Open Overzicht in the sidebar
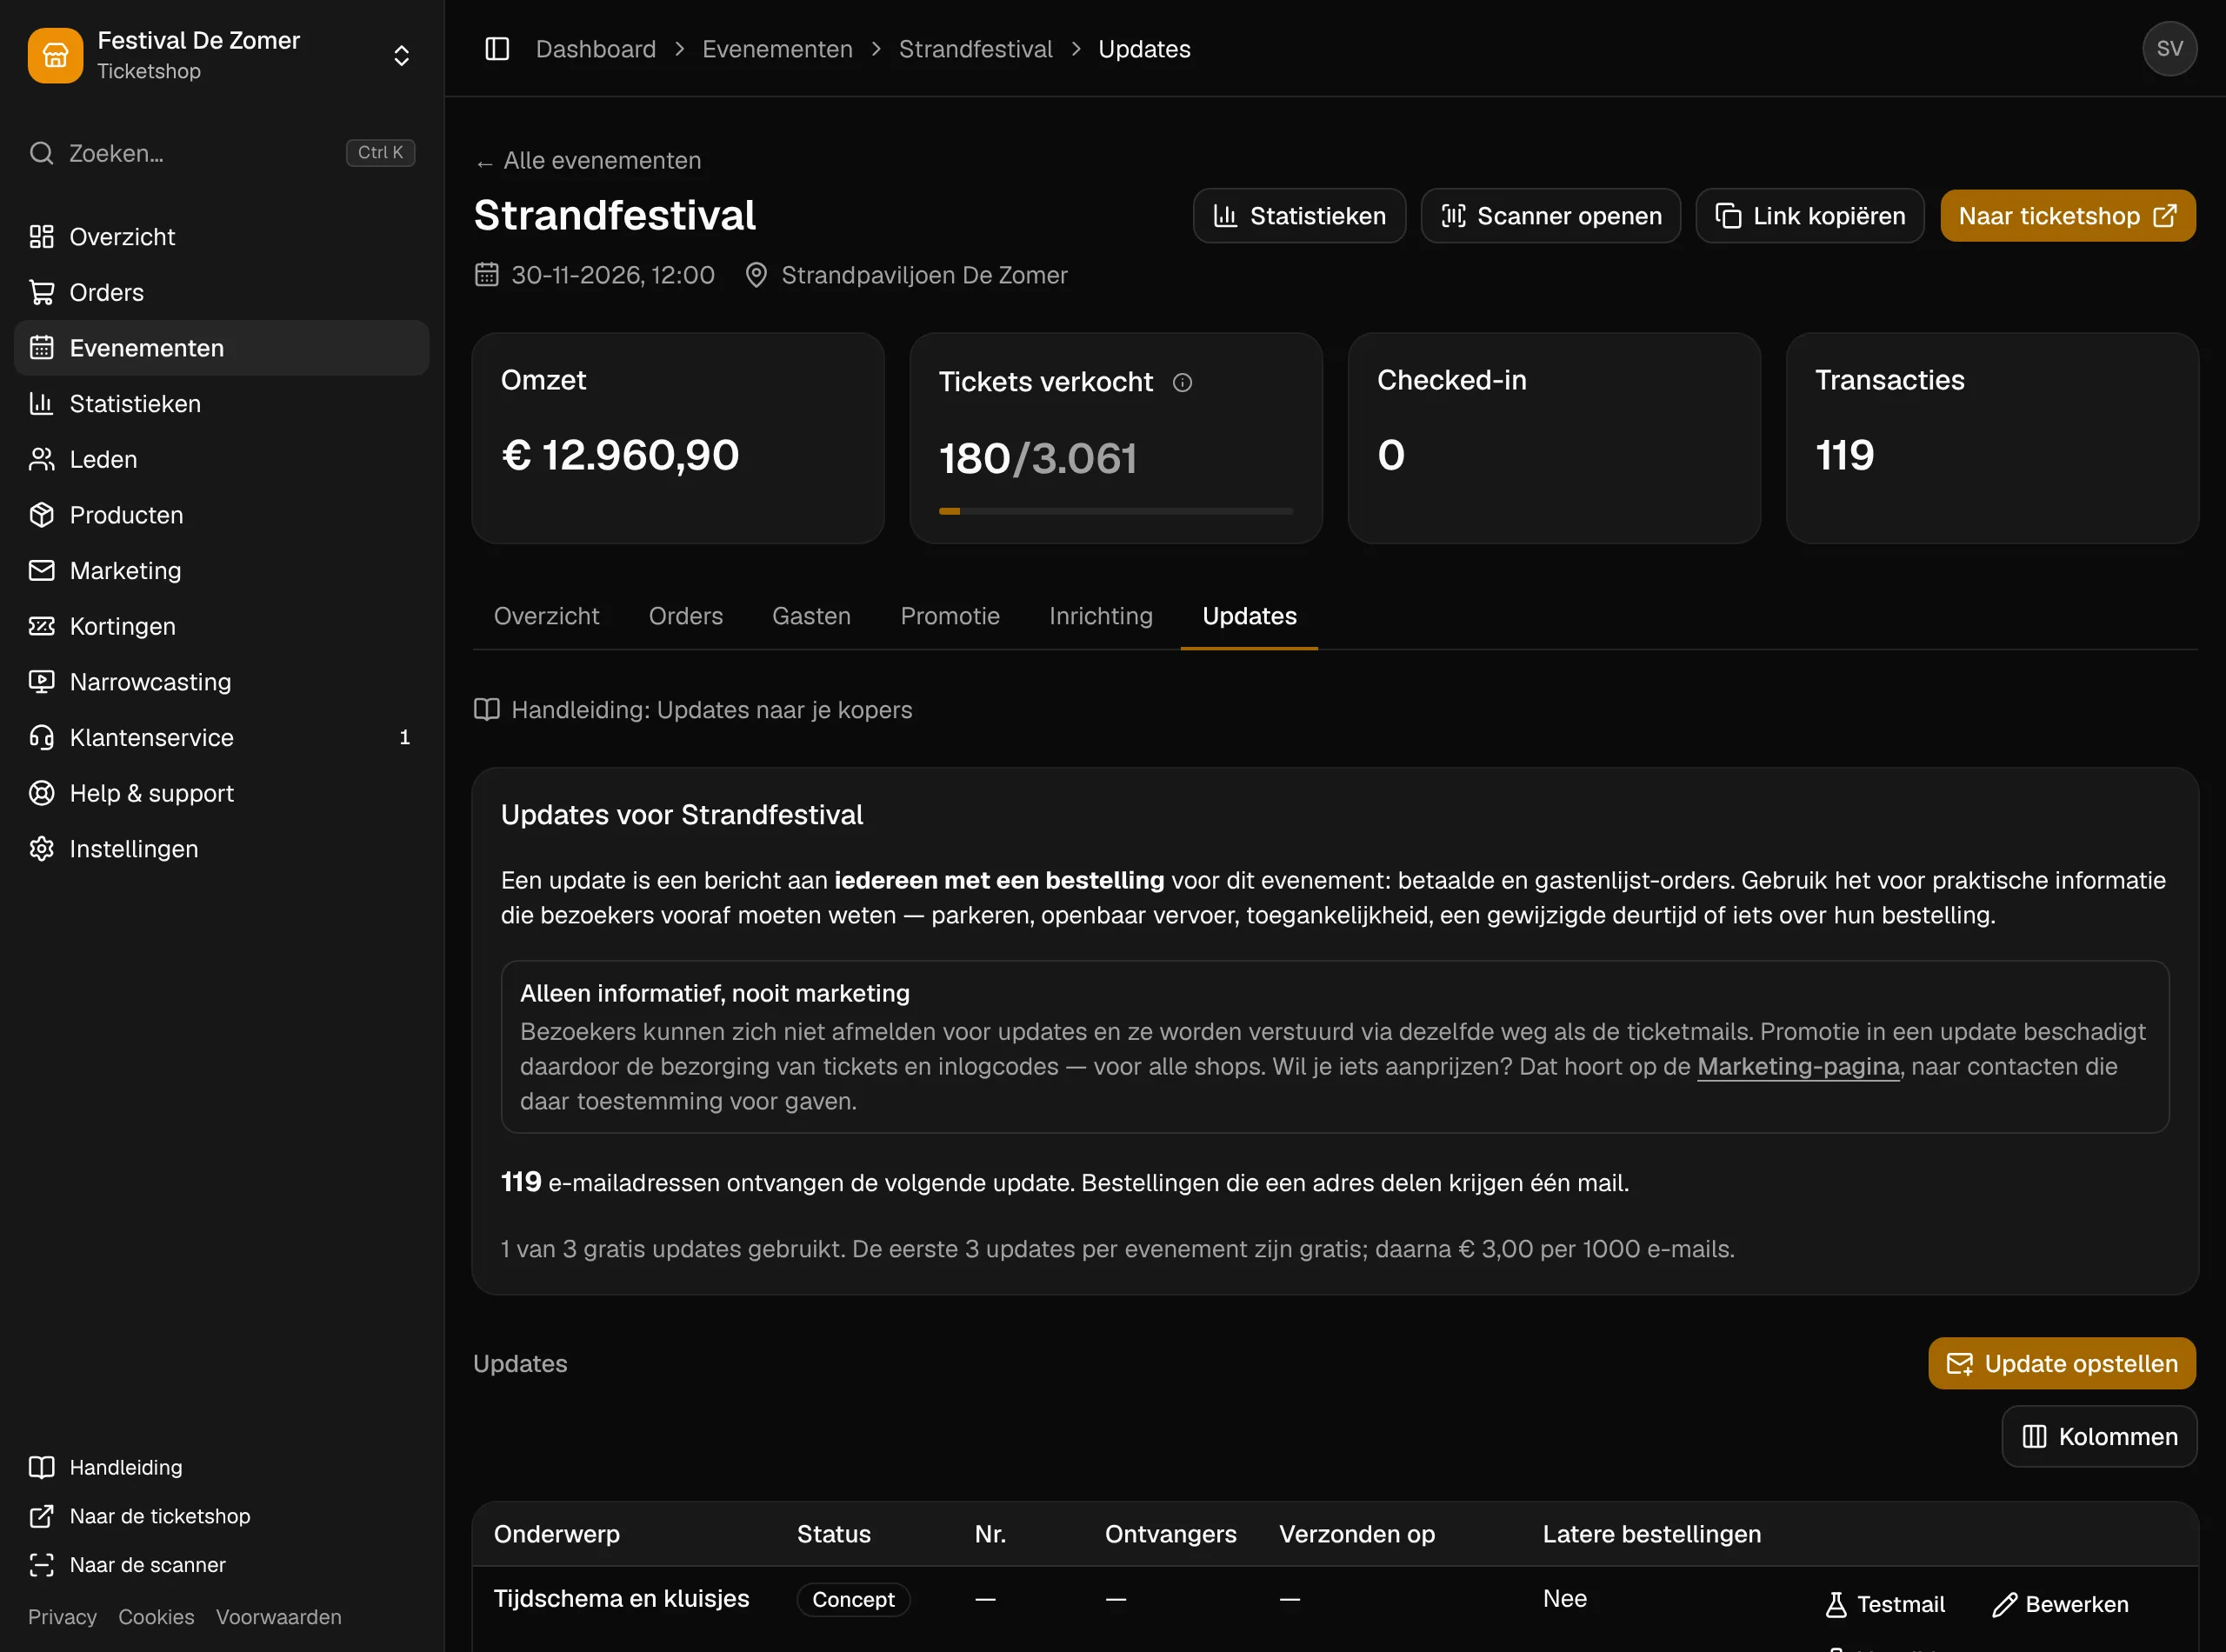The height and width of the screenshot is (1652, 2226). point(221,237)
